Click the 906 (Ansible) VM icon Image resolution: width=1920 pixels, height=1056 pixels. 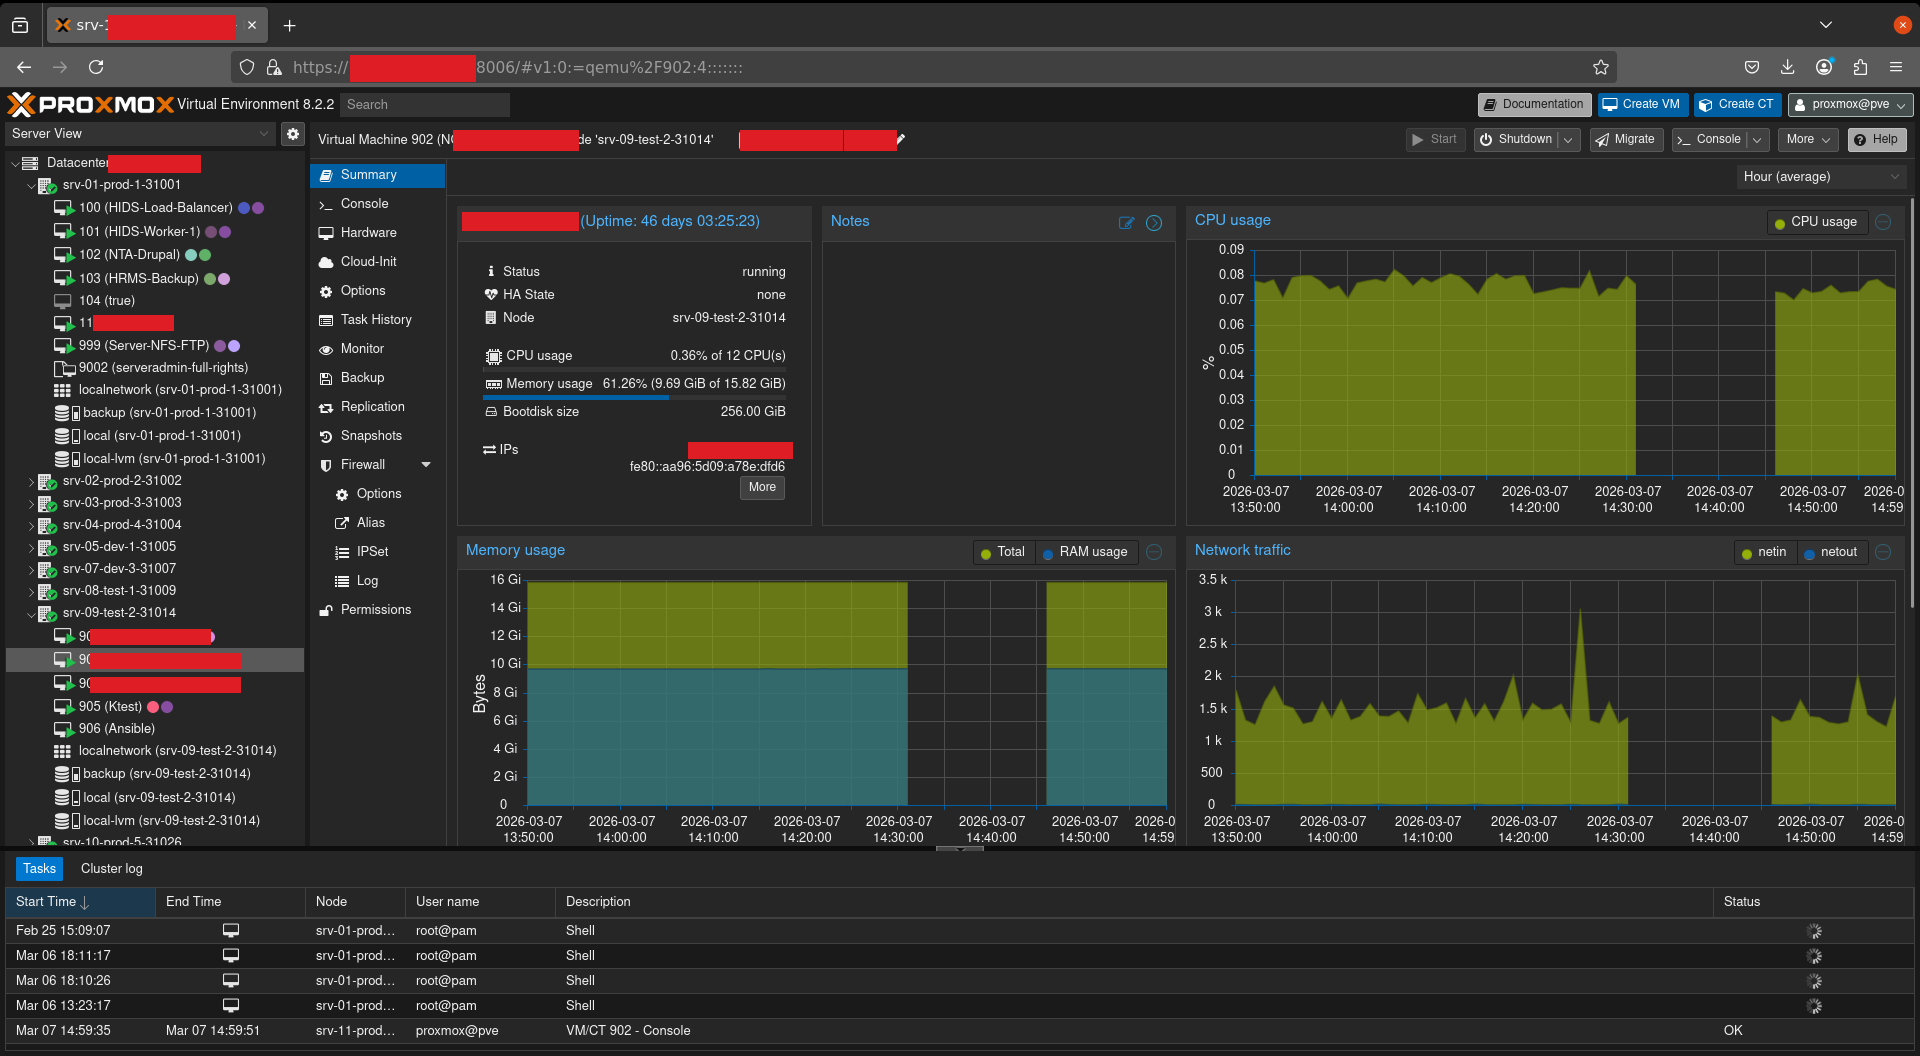point(63,729)
